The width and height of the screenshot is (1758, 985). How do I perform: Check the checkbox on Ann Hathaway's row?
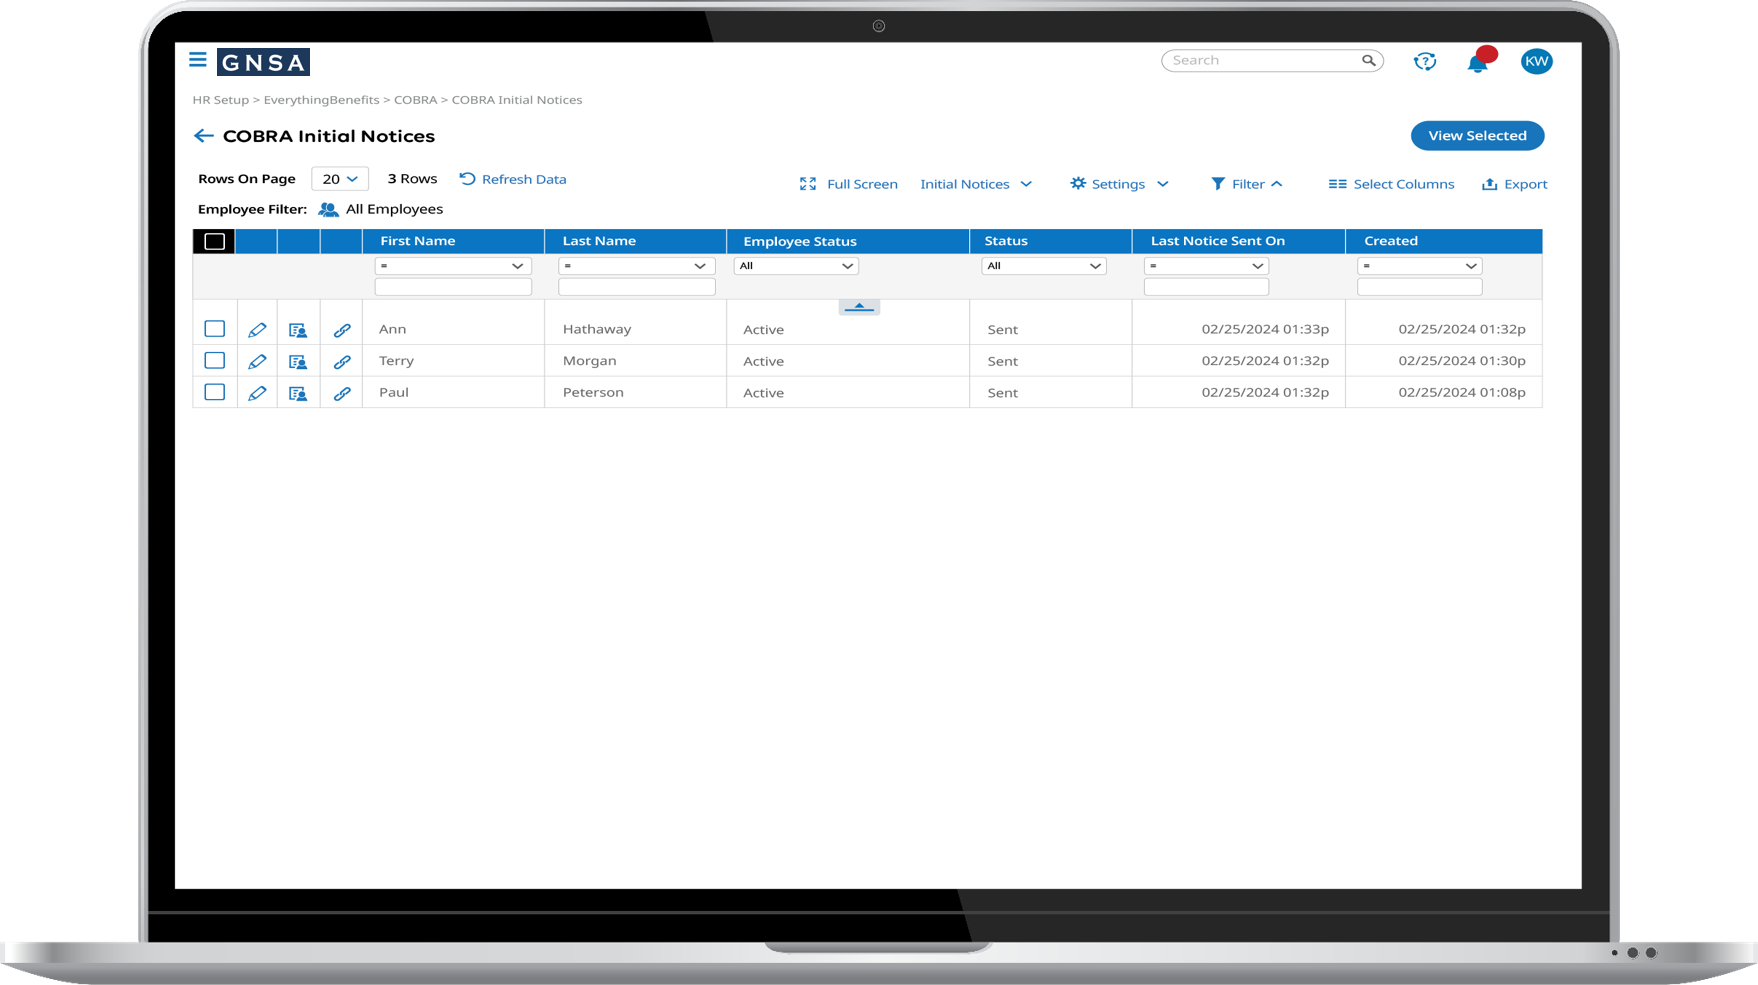click(214, 328)
